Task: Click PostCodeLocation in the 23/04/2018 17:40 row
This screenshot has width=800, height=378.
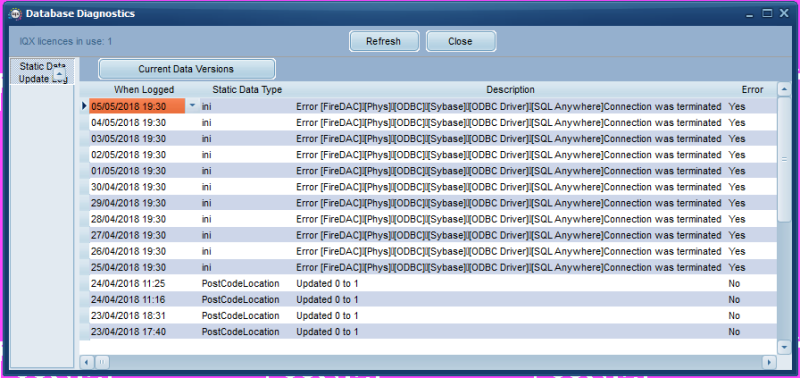Action: (240, 332)
